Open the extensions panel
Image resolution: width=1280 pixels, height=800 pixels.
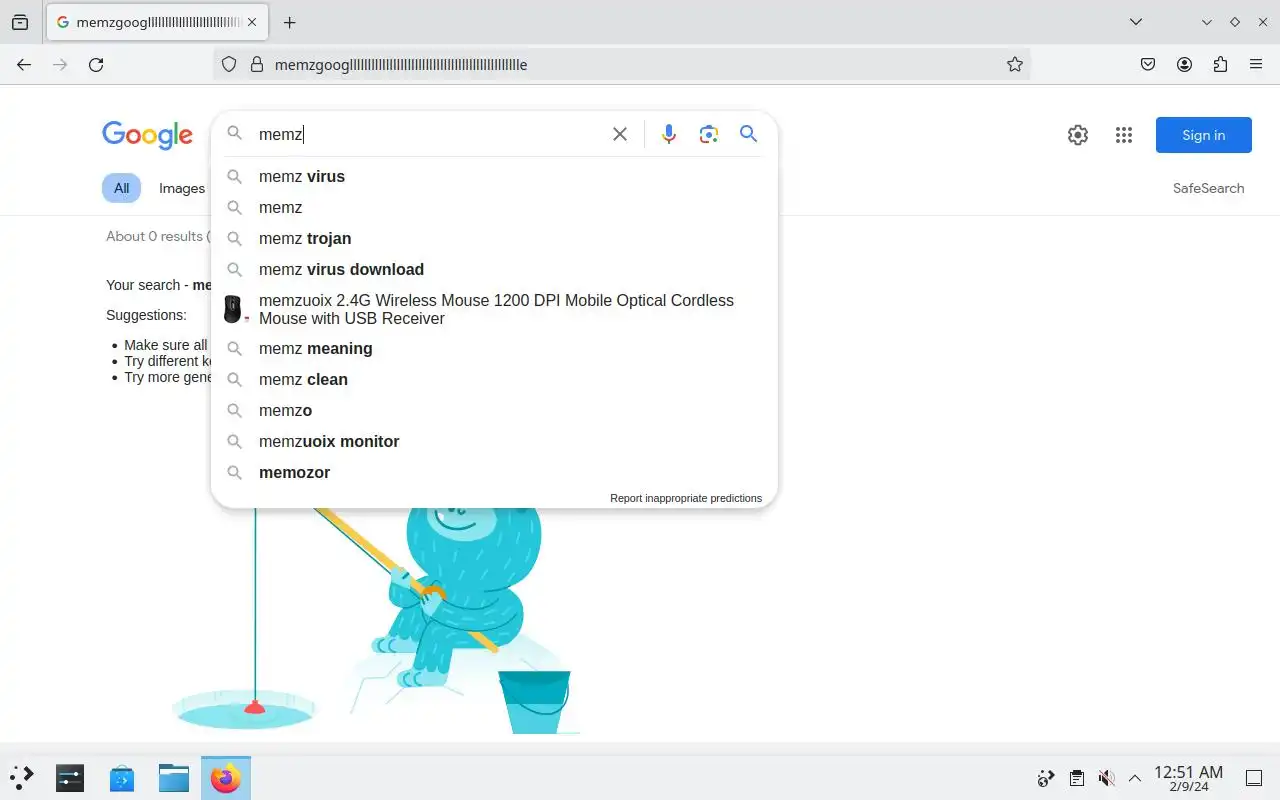(x=1220, y=64)
